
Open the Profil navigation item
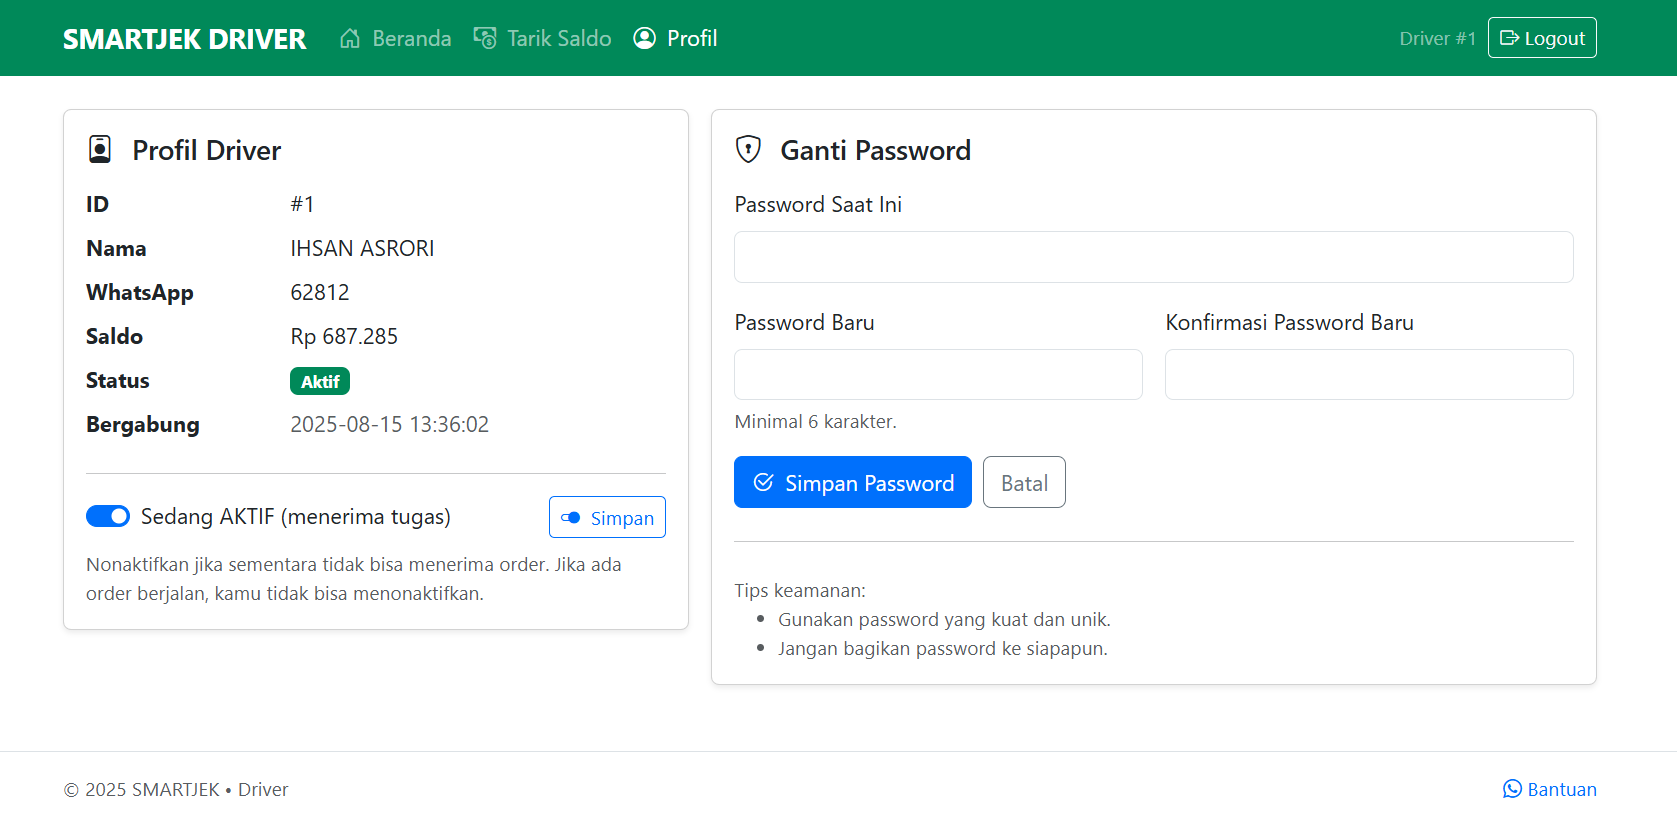[692, 38]
